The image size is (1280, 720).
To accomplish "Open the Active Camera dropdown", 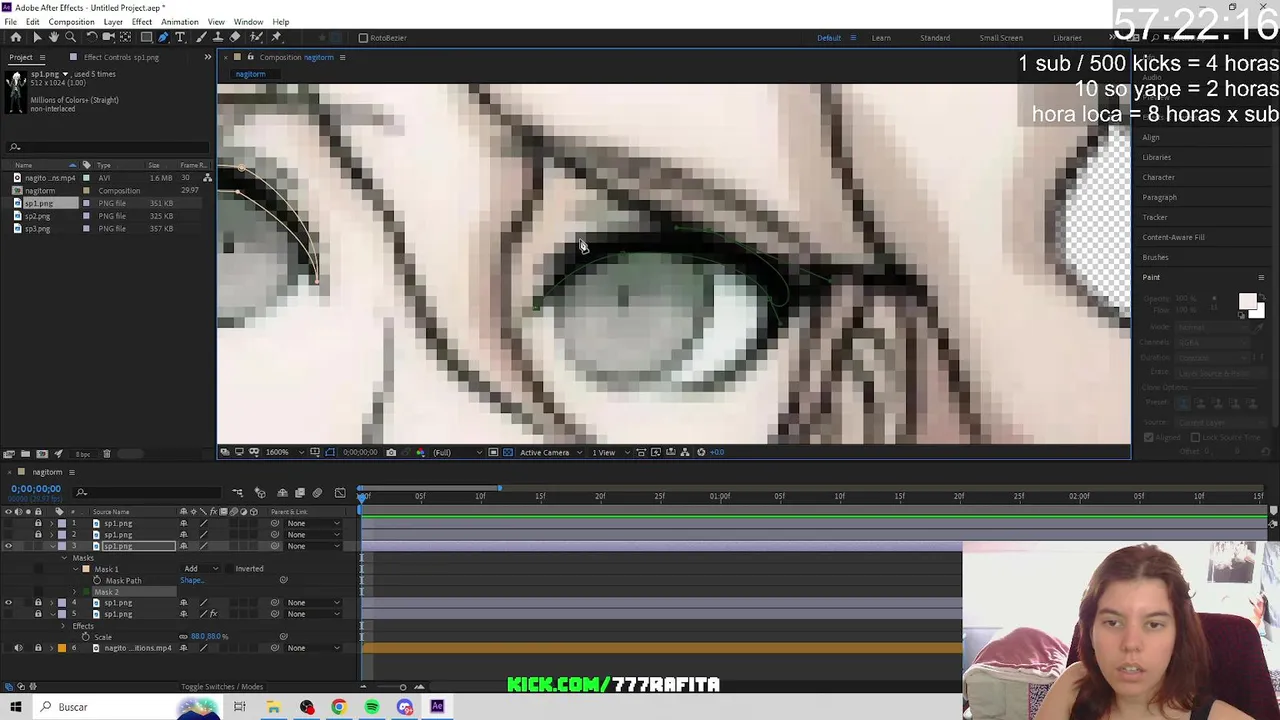I will click(551, 452).
